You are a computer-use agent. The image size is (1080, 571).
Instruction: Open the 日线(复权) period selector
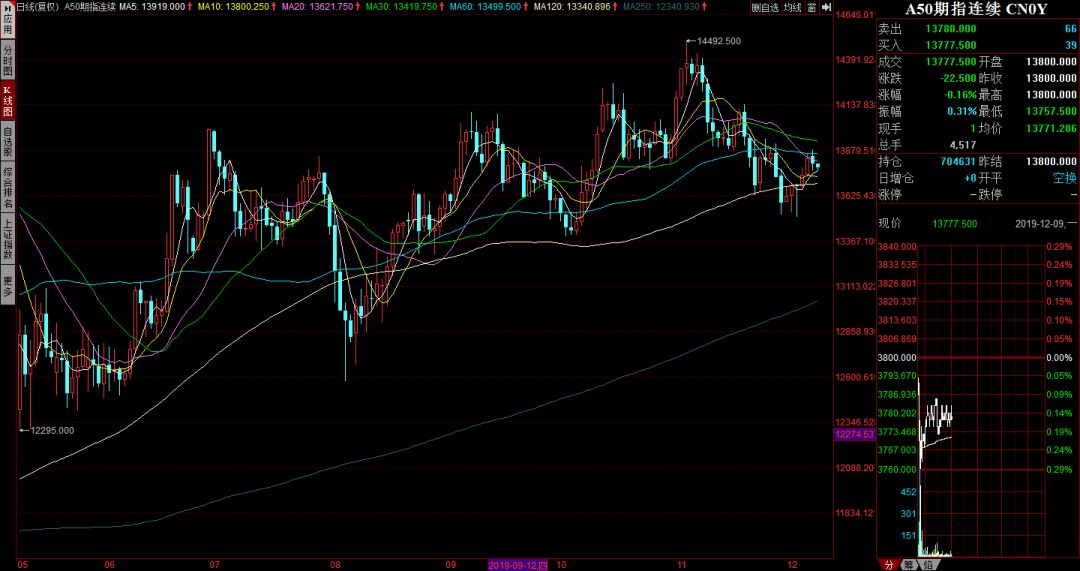[x=37, y=6]
